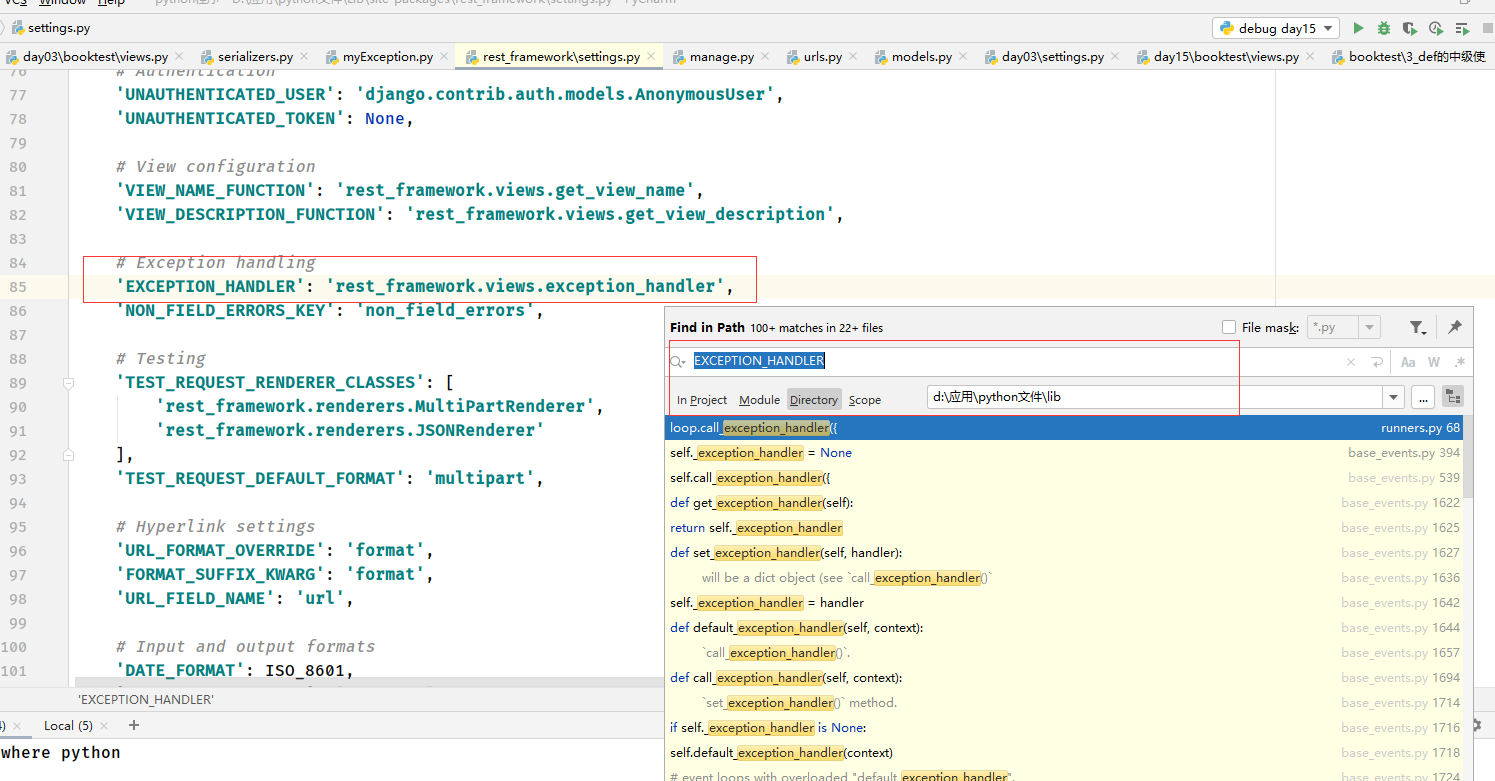Image resolution: width=1495 pixels, height=781 pixels.
Task: Toggle Regex (.*) matching in Find
Action: tap(1459, 362)
